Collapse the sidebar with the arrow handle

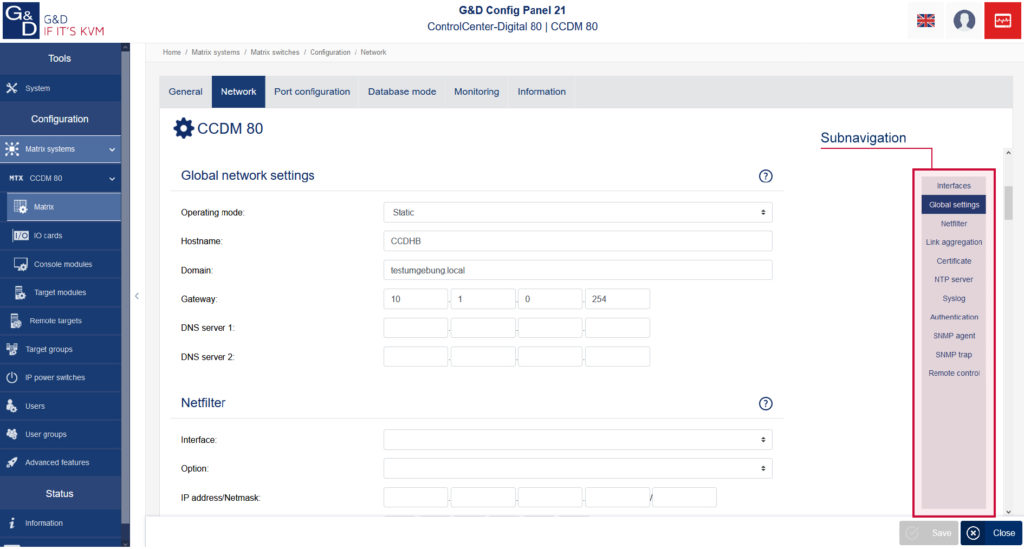(x=136, y=296)
